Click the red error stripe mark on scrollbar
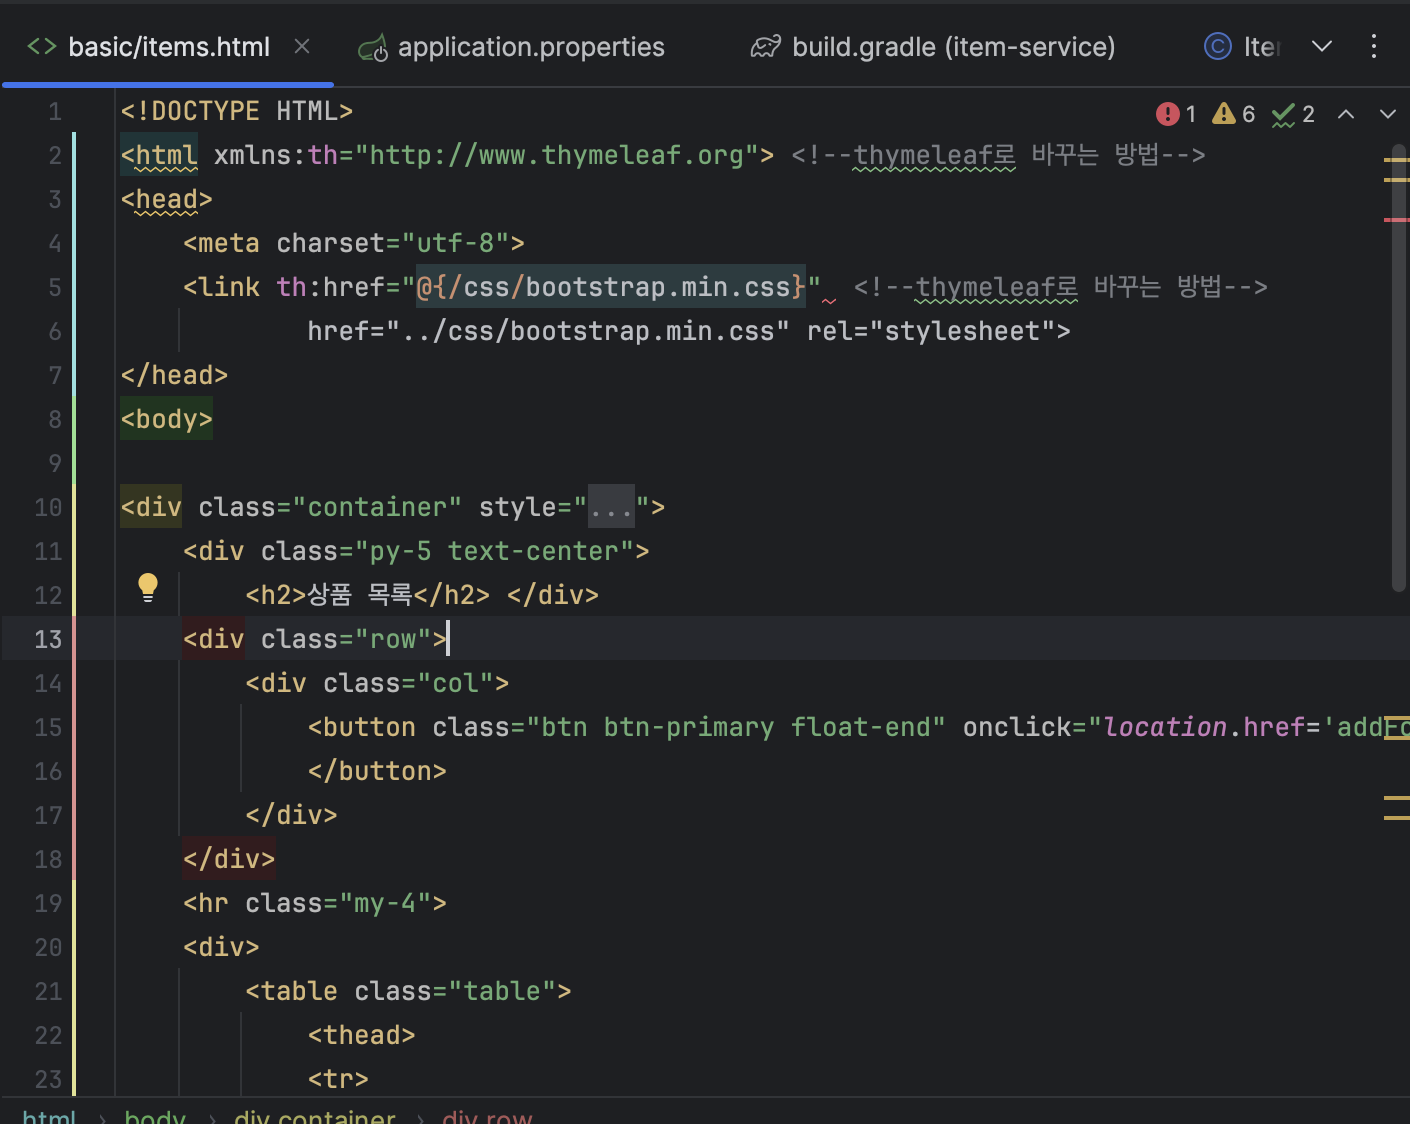The image size is (1410, 1124). tap(1396, 219)
